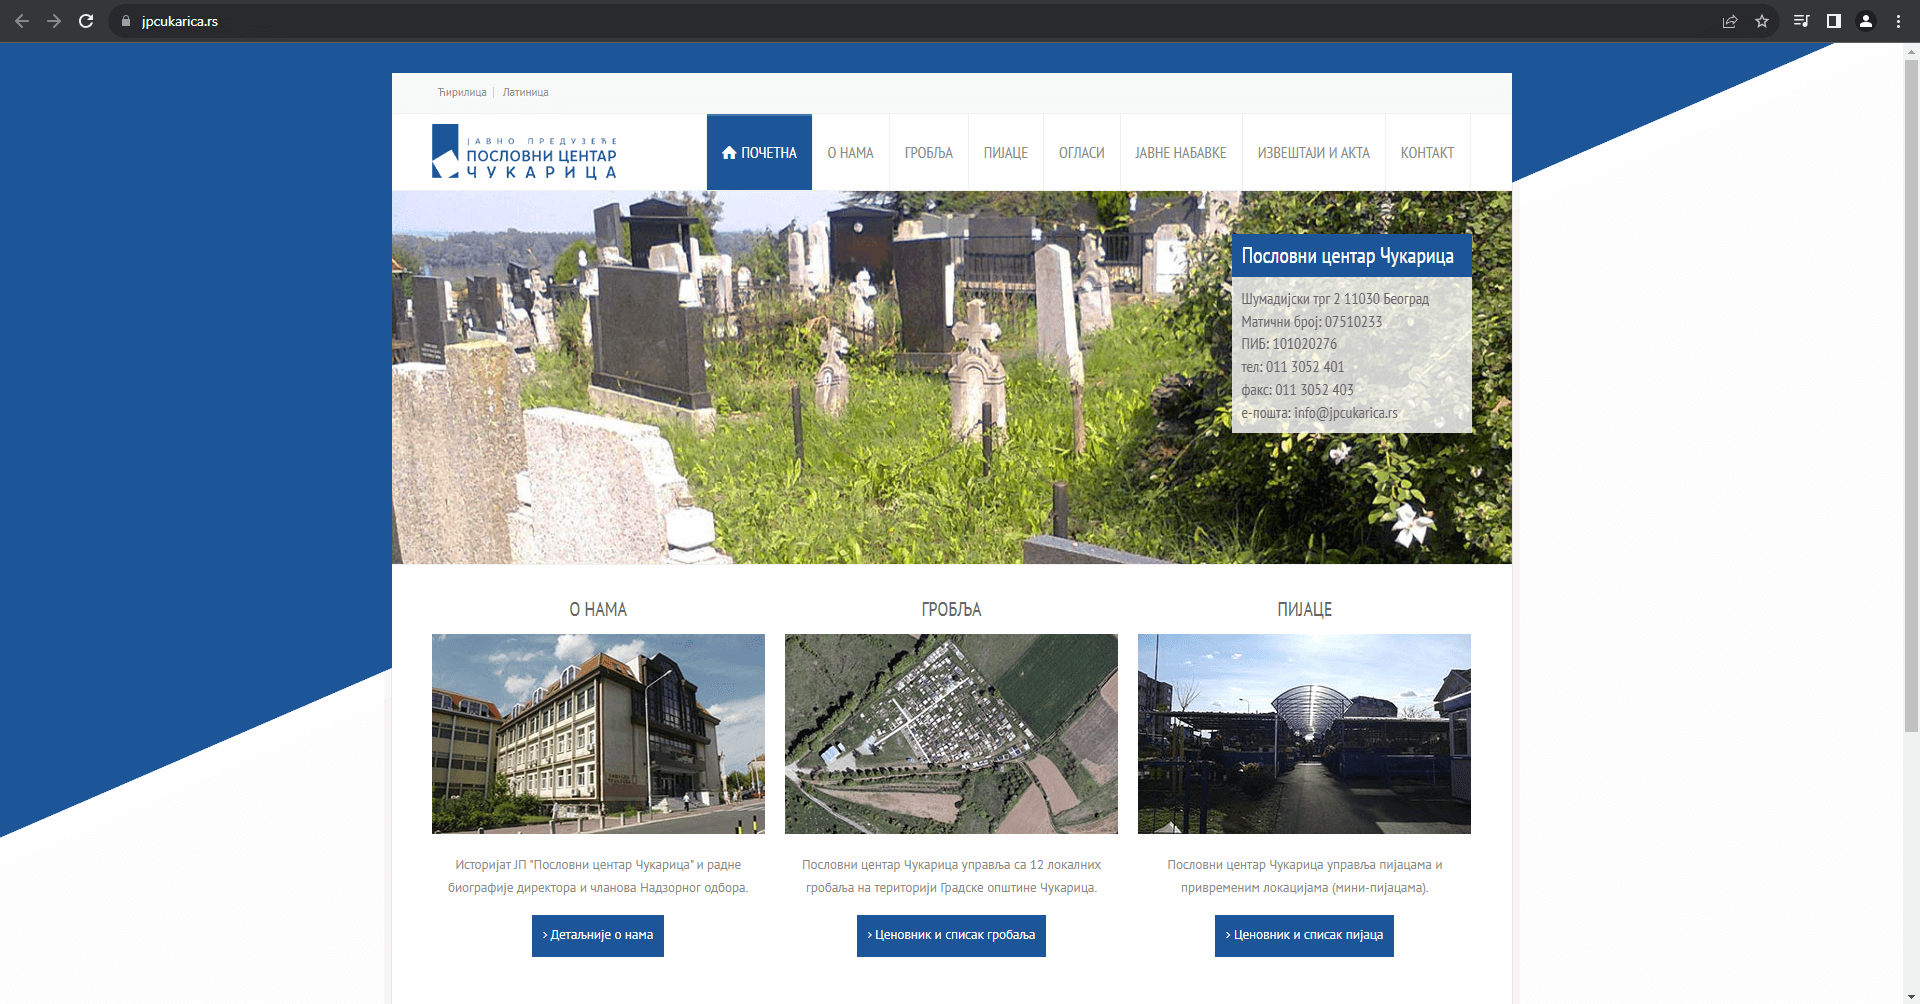
Task: Open the market photo under ПИЈАЦЕ
Action: point(1304,733)
